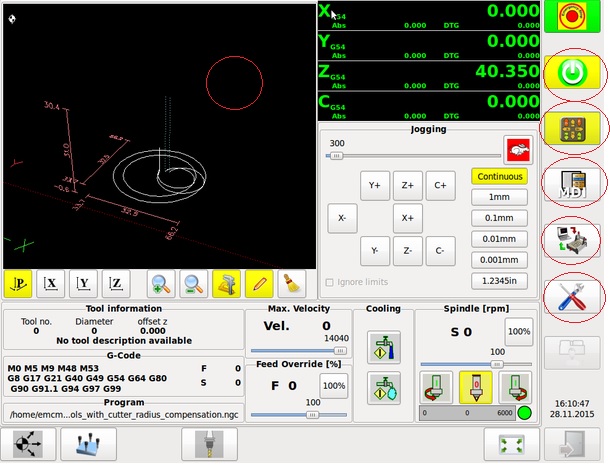Adjust the Feed Override slider
This screenshot has height=469, width=610.
click(299, 415)
